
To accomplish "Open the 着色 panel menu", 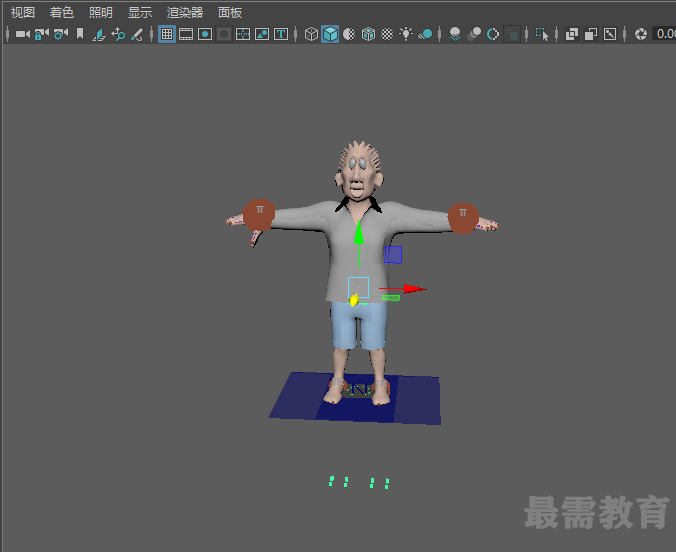I will pos(62,13).
